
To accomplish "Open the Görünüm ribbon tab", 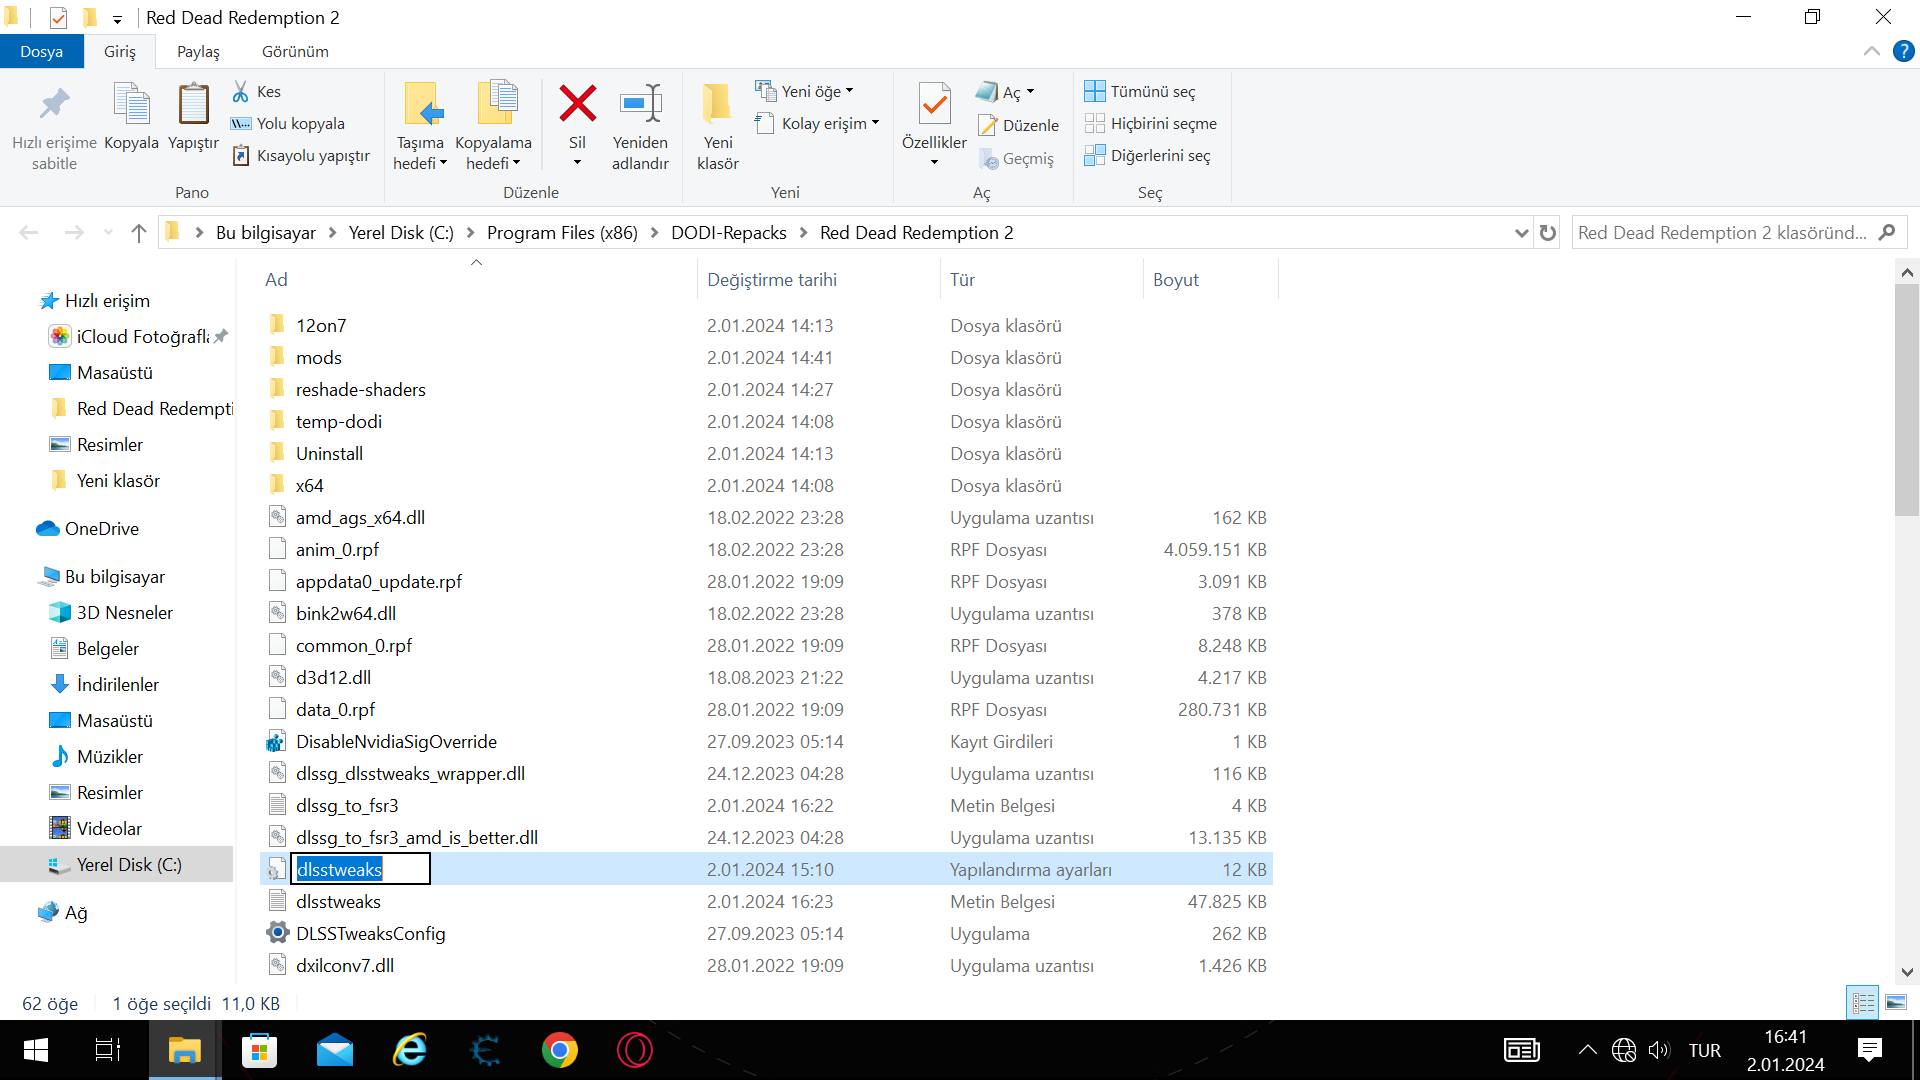I will 295,52.
